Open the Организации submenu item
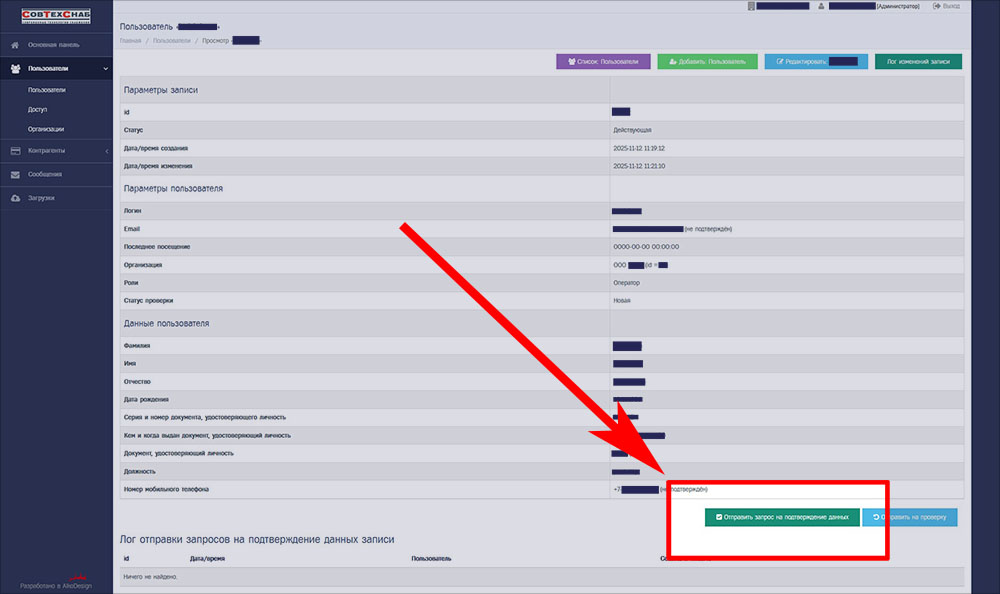The image size is (1000, 594). [x=46, y=129]
